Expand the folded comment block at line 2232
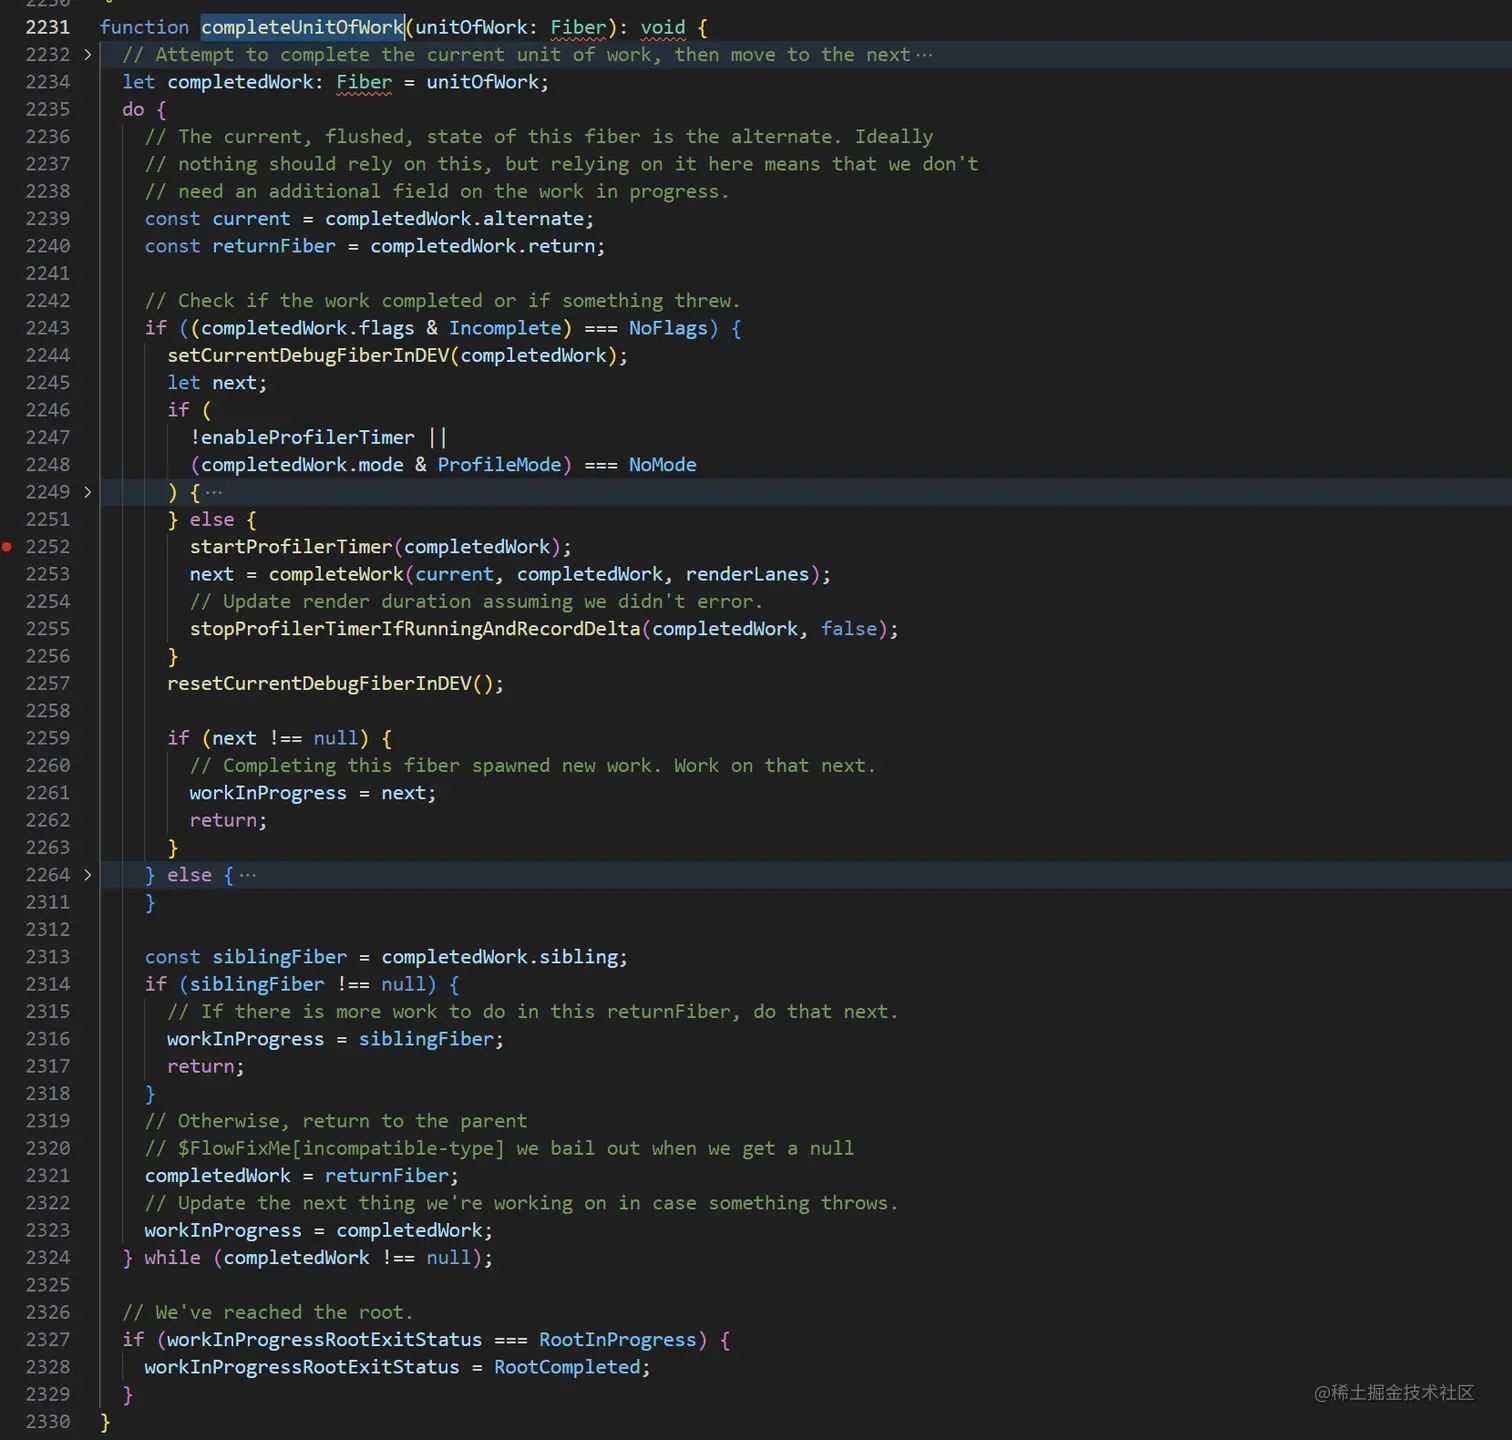 88,55
